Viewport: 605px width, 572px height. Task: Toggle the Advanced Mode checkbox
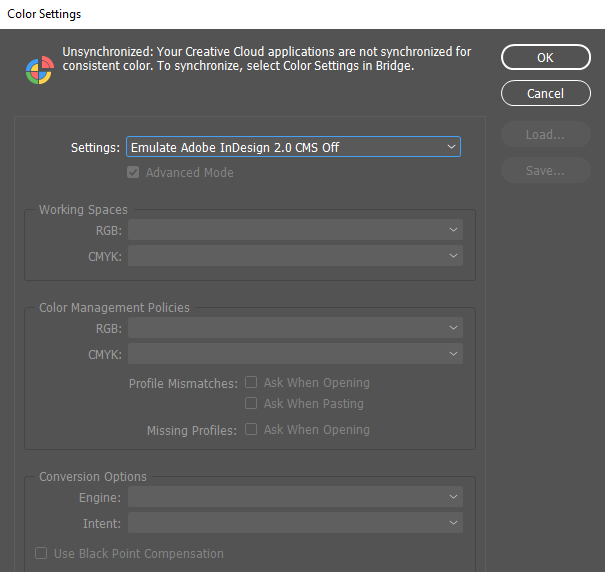[134, 173]
